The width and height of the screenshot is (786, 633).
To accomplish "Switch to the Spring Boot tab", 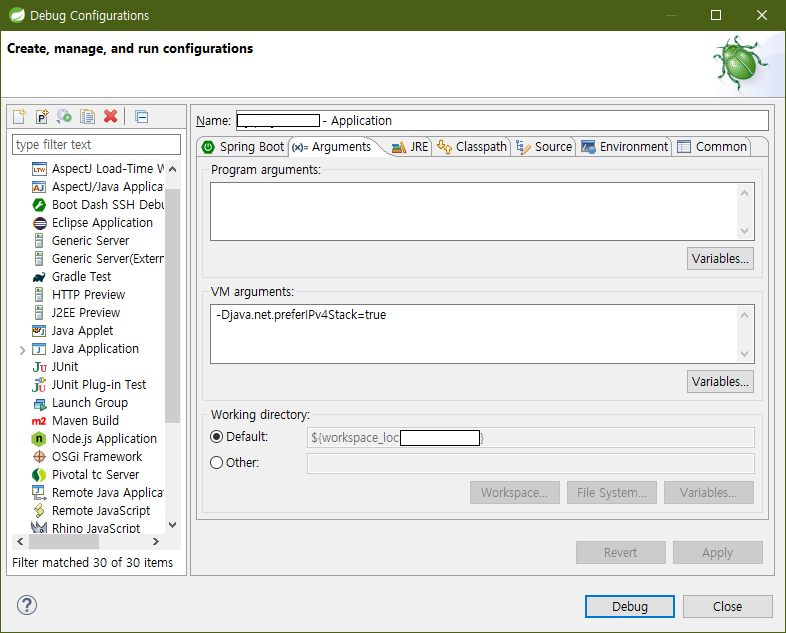I will [243, 147].
